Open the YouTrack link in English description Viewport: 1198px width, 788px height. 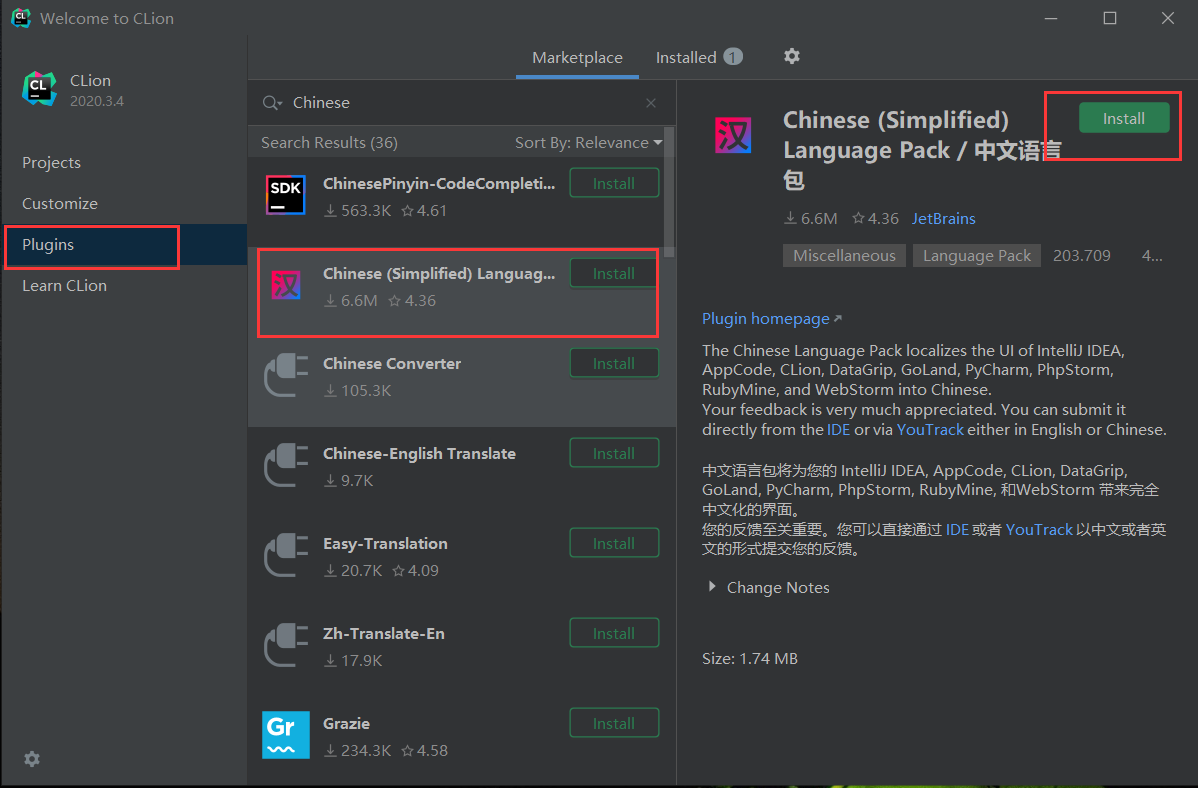[930, 430]
